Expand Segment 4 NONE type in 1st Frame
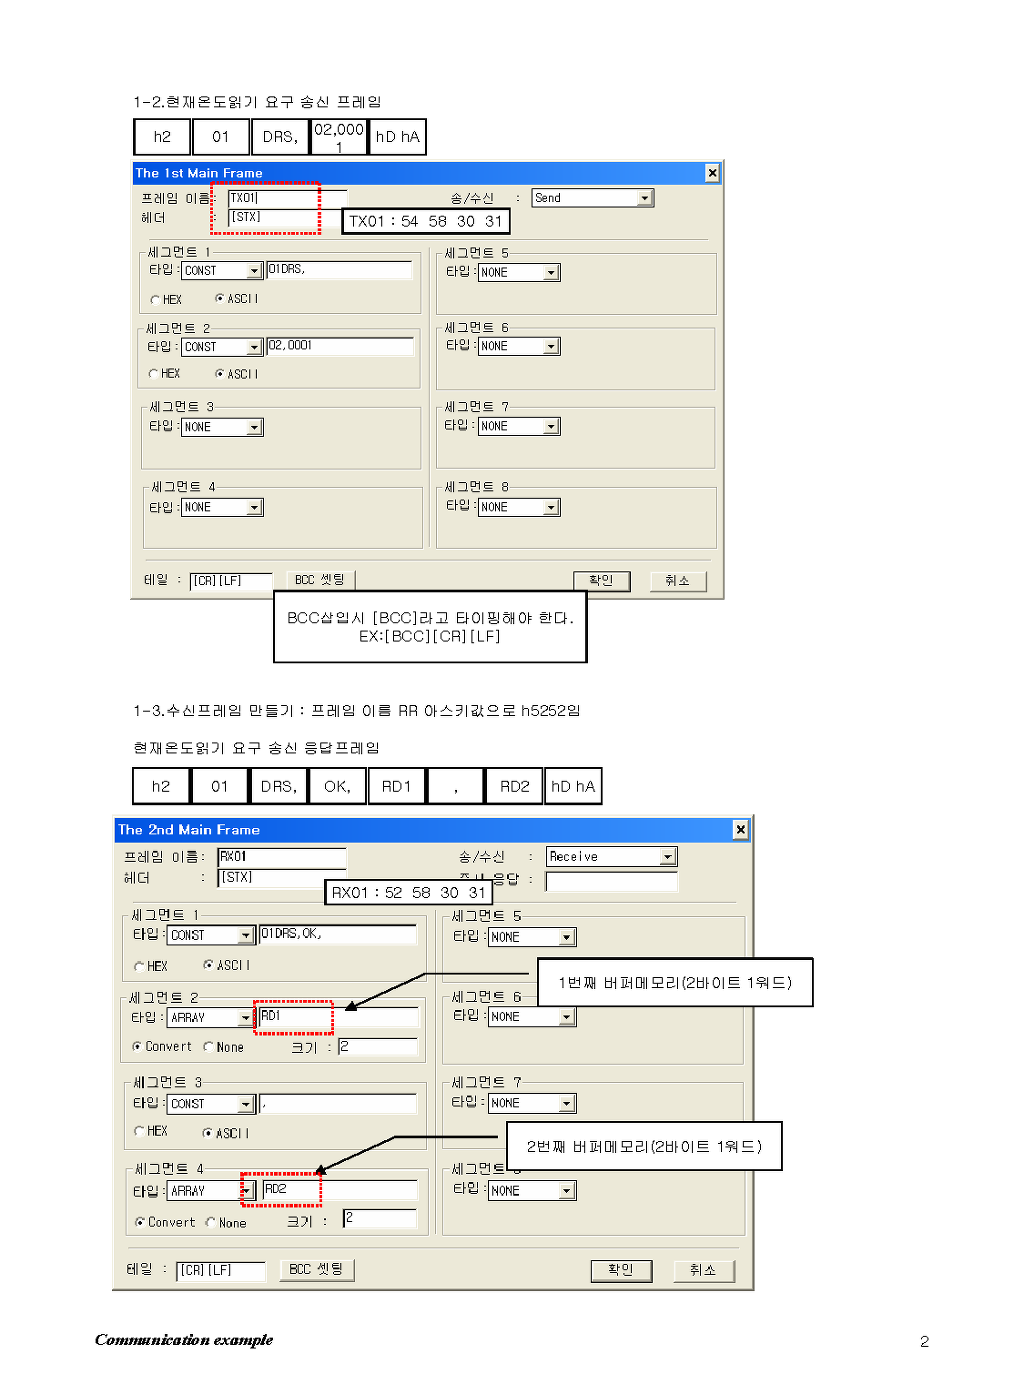1024x1384 pixels. coord(254,507)
